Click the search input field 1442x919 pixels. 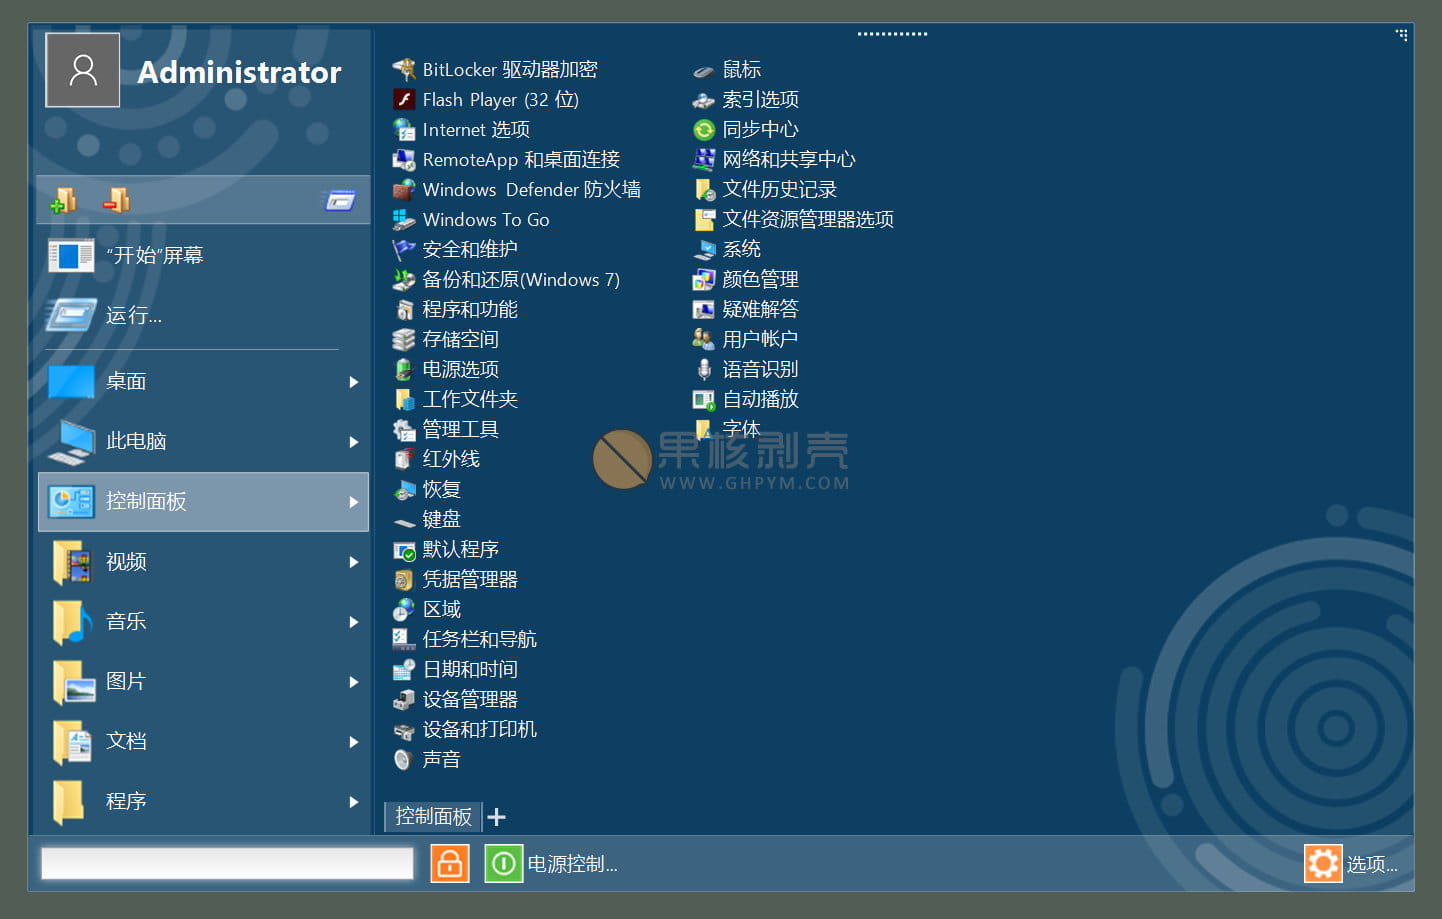(225, 862)
